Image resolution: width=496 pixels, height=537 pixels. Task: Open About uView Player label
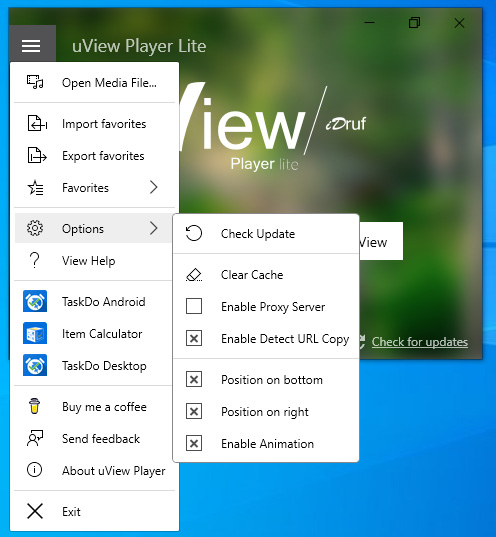113,471
